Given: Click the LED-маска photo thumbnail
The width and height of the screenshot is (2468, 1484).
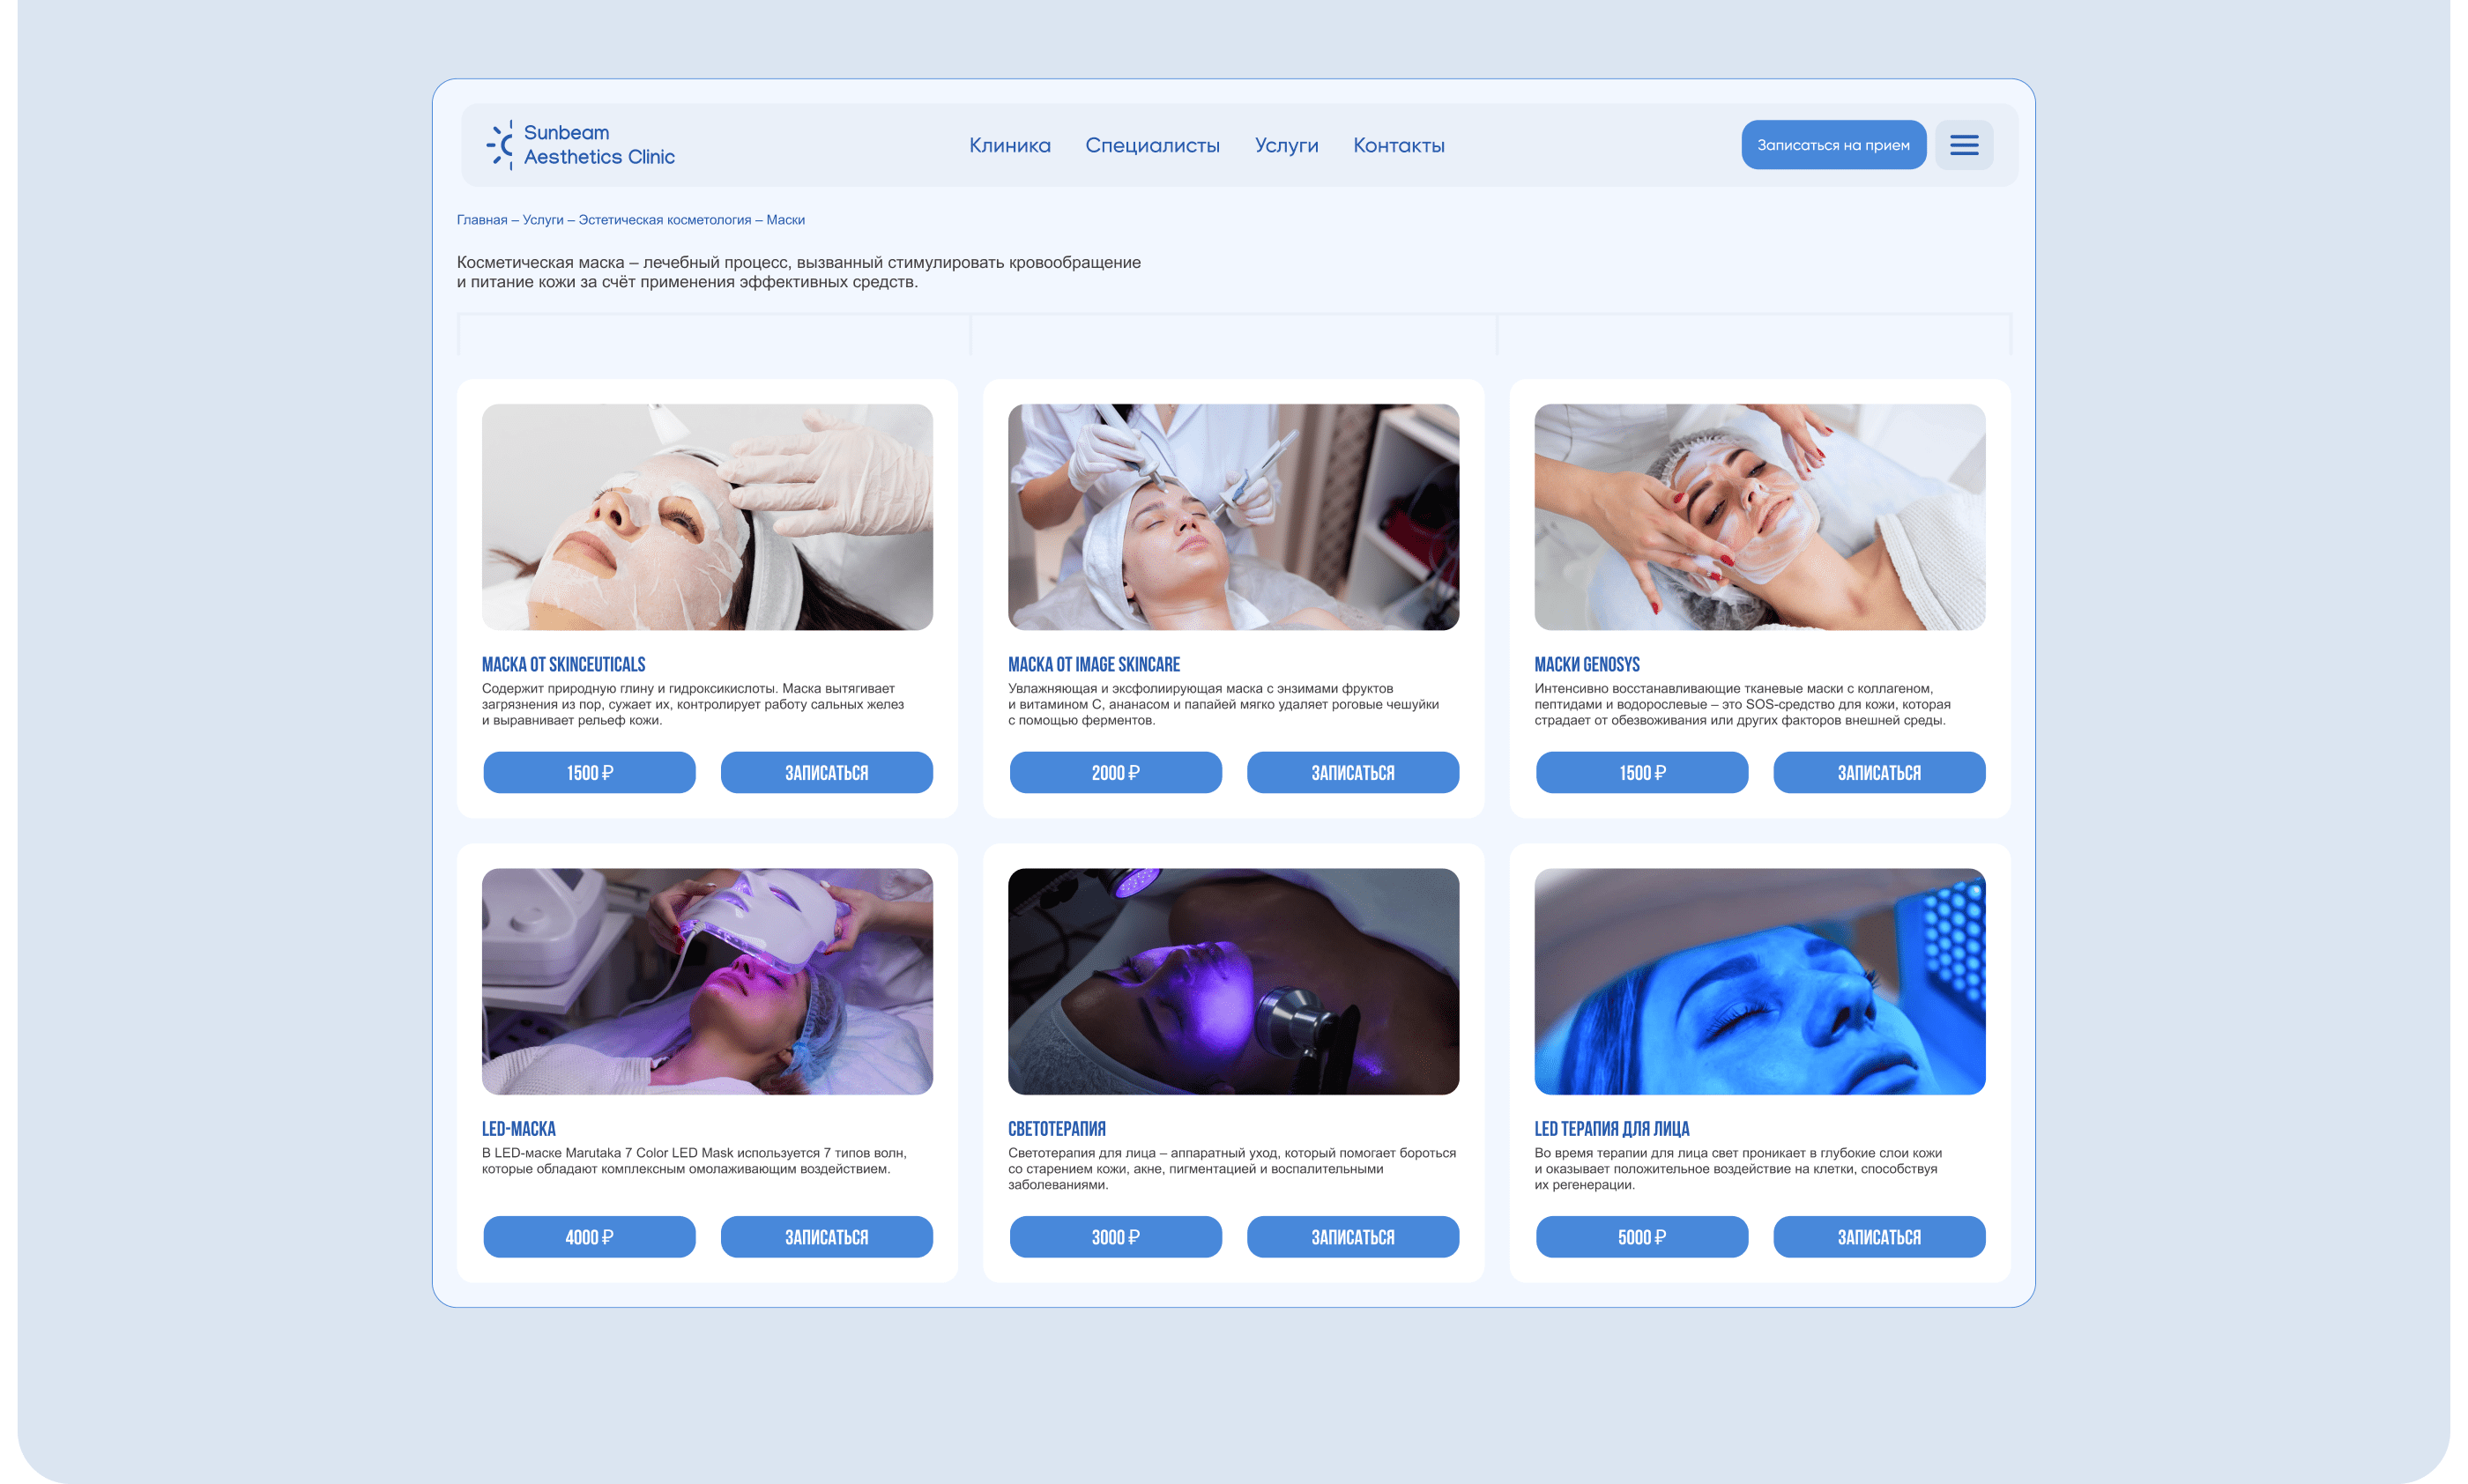Looking at the screenshot, I should (707, 981).
